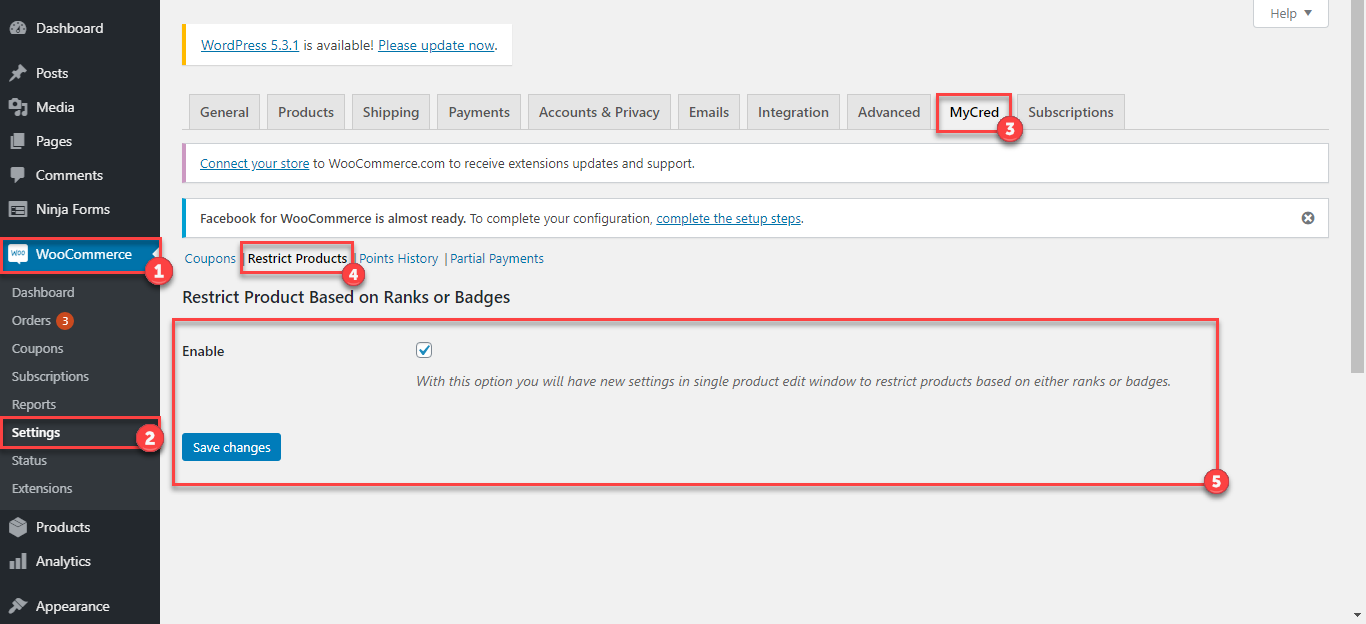
Task: Click the Pages document icon
Action: pyautogui.click(x=18, y=141)
